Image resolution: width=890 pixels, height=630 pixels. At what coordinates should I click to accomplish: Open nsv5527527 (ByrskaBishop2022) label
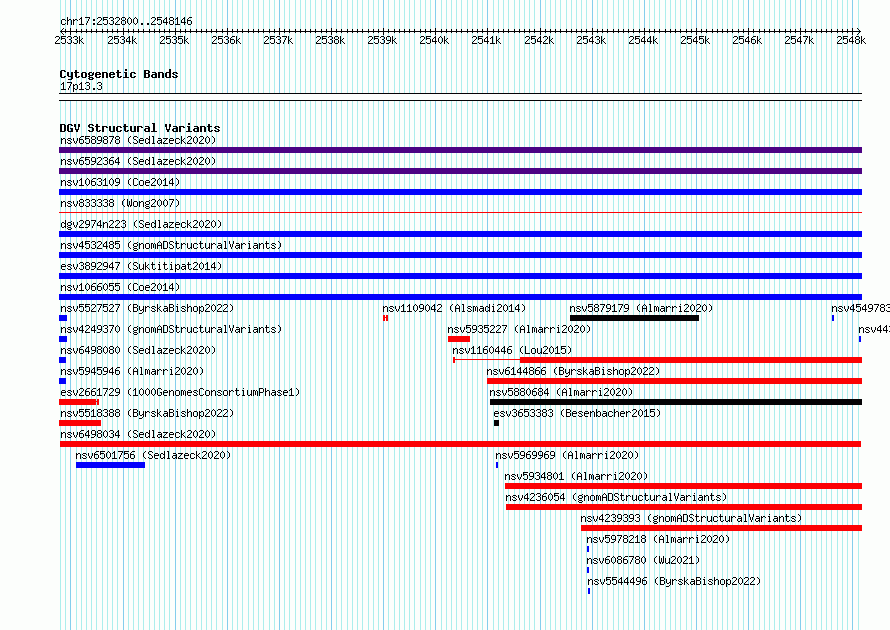point(147,308)
